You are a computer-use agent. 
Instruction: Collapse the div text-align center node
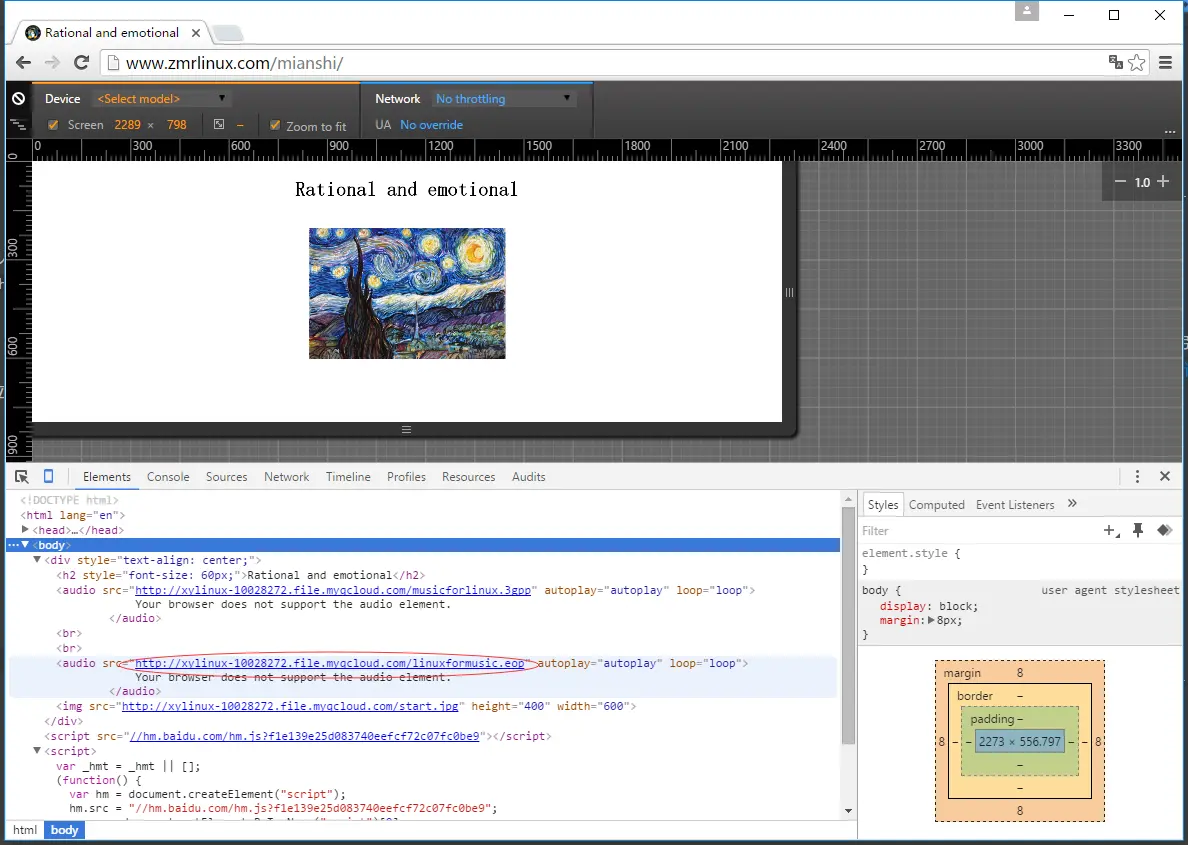tap(36, 560)
